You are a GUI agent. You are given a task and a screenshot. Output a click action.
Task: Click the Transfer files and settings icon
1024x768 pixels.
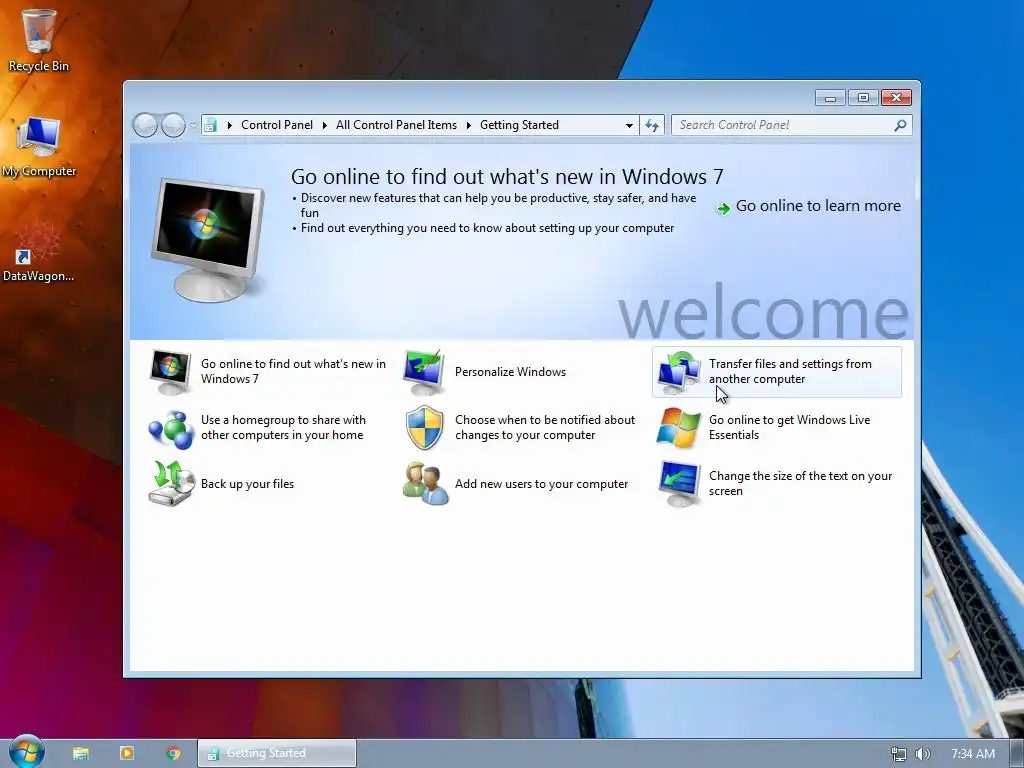[x=679, y=372]
